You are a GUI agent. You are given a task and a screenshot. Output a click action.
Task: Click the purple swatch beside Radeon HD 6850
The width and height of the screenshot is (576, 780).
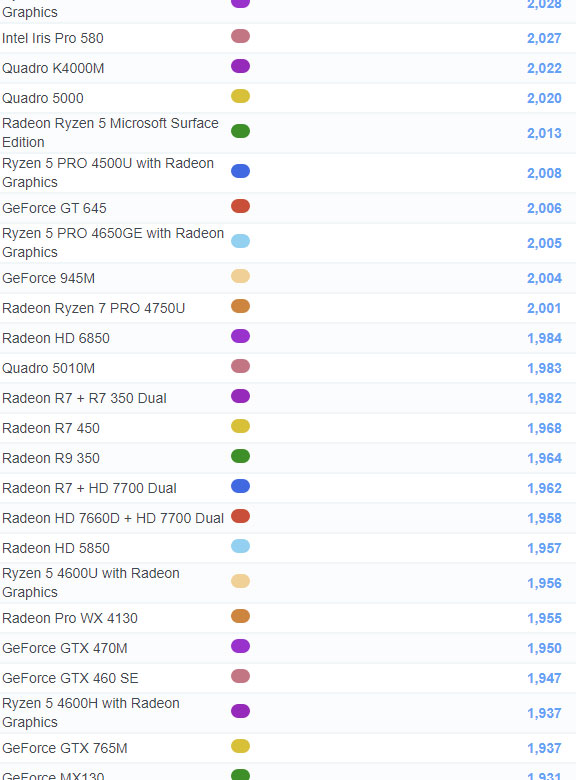(240, 336)
